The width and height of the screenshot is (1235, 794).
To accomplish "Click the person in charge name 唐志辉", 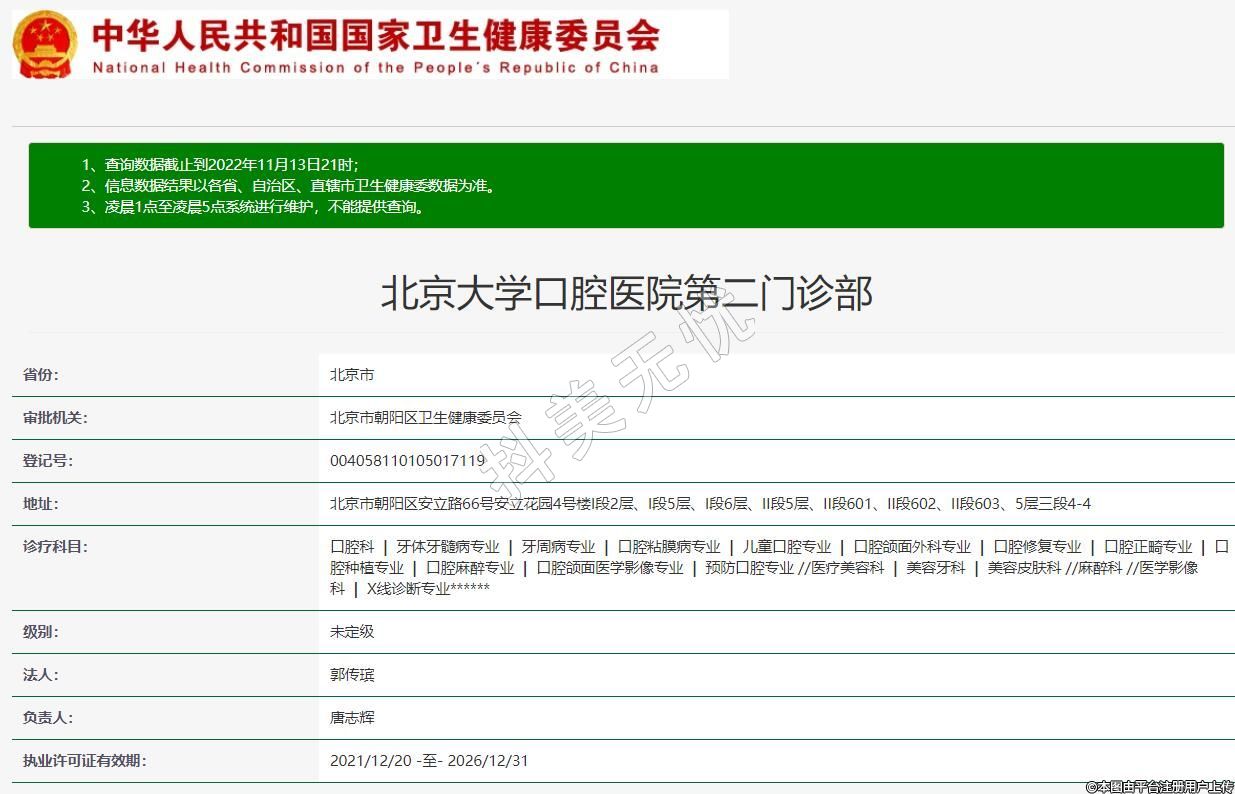I will coord(352,718).
